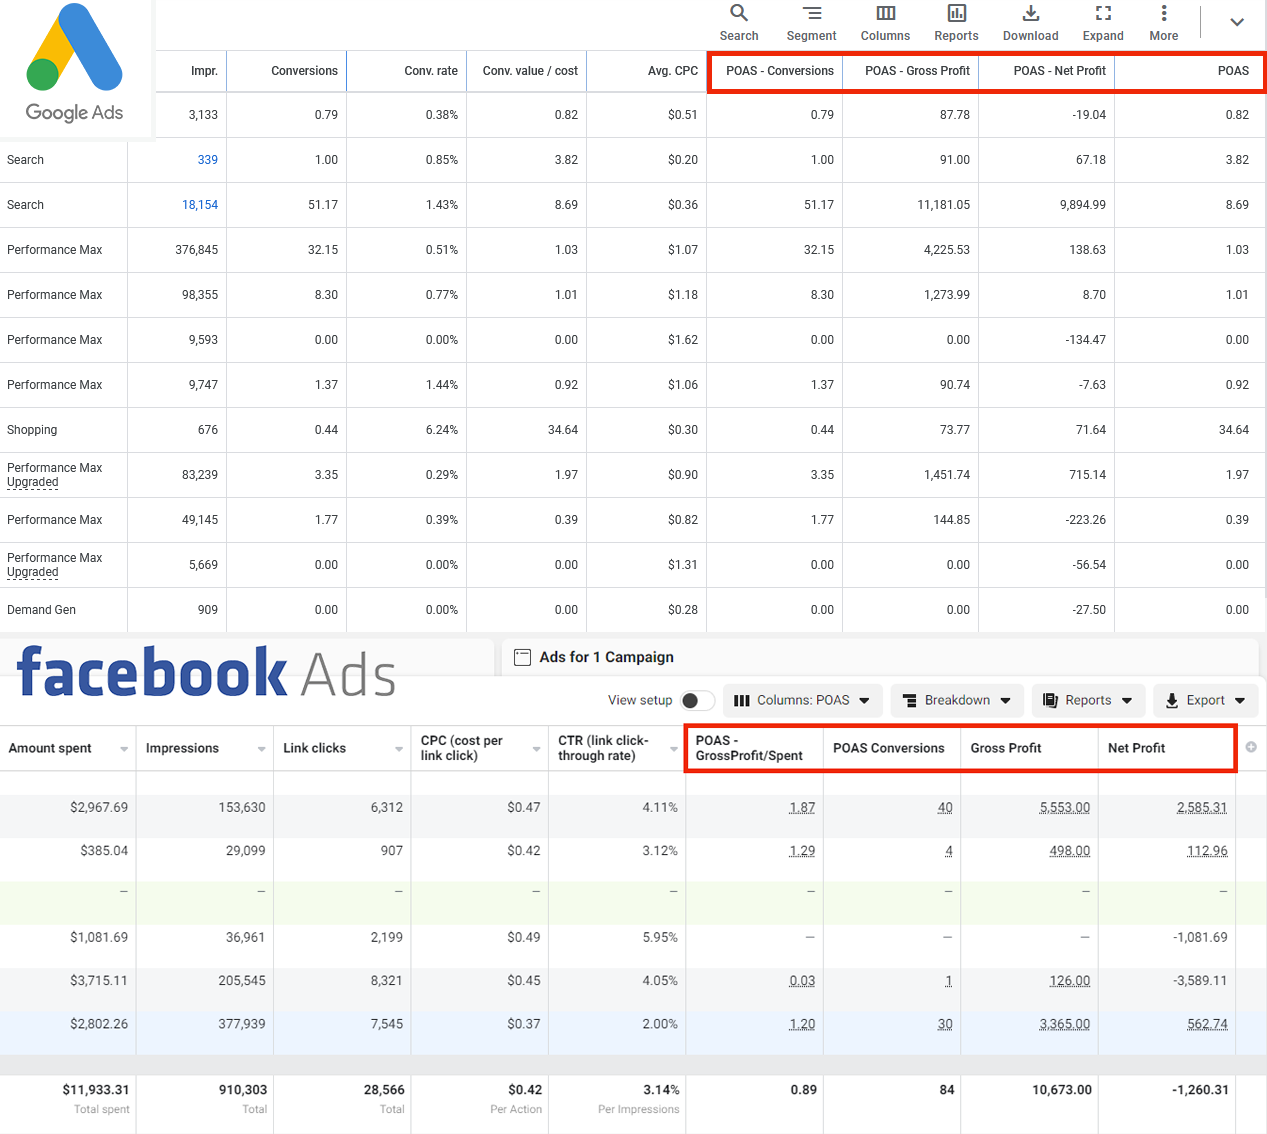Open CTR column sort arrow
This screenshot has width=1267, height=1134.
[674, 749]
